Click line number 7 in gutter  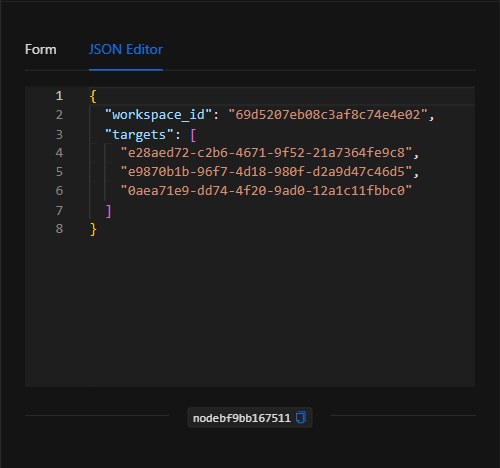click(59, 211)
